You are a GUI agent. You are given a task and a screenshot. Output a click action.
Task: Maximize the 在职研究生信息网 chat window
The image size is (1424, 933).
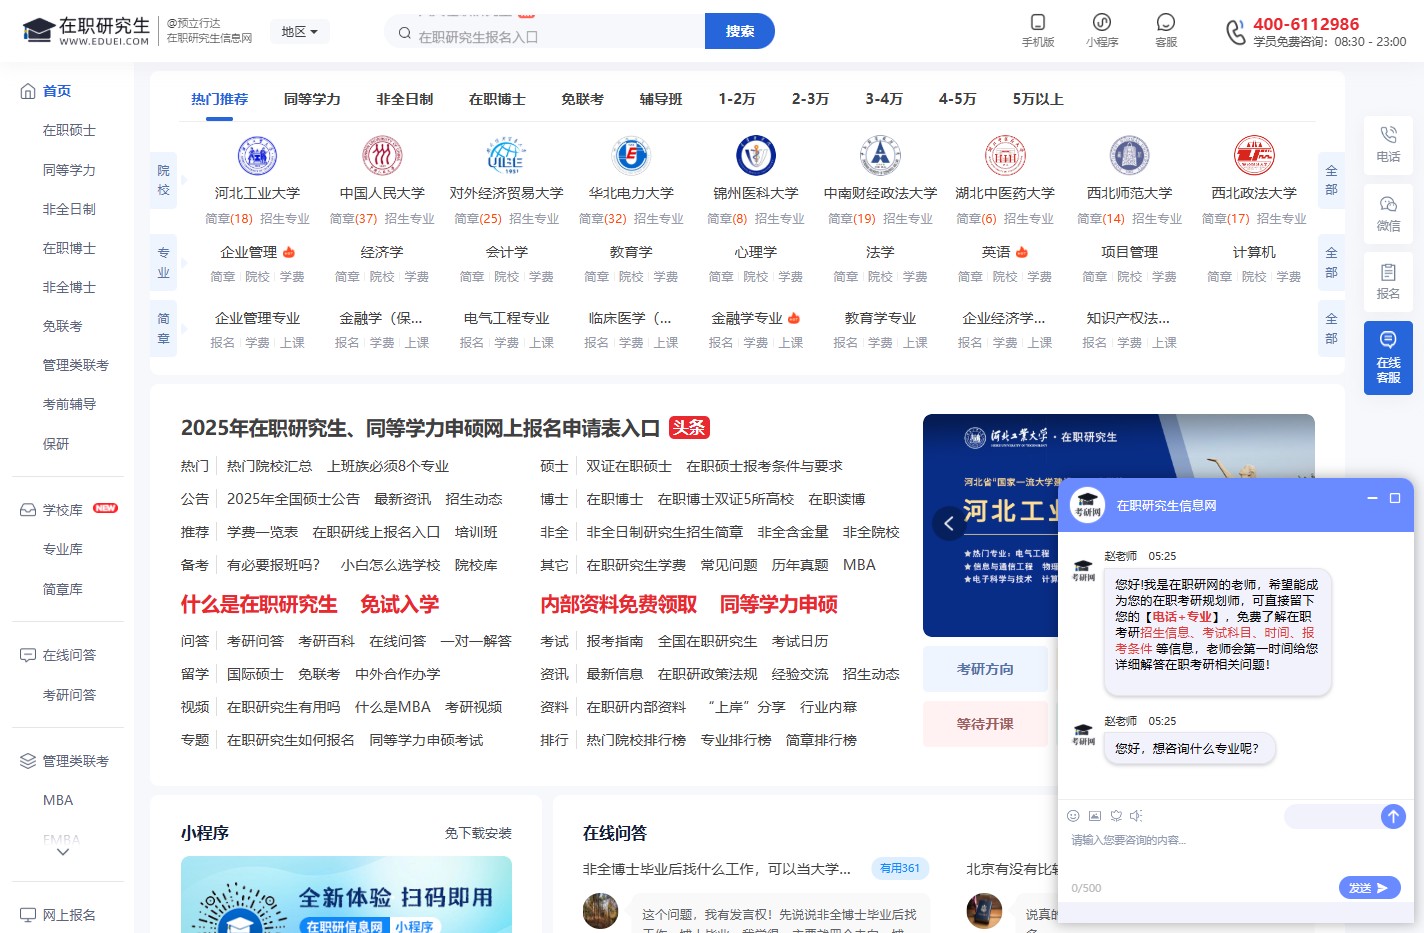tap(1395, 497)
